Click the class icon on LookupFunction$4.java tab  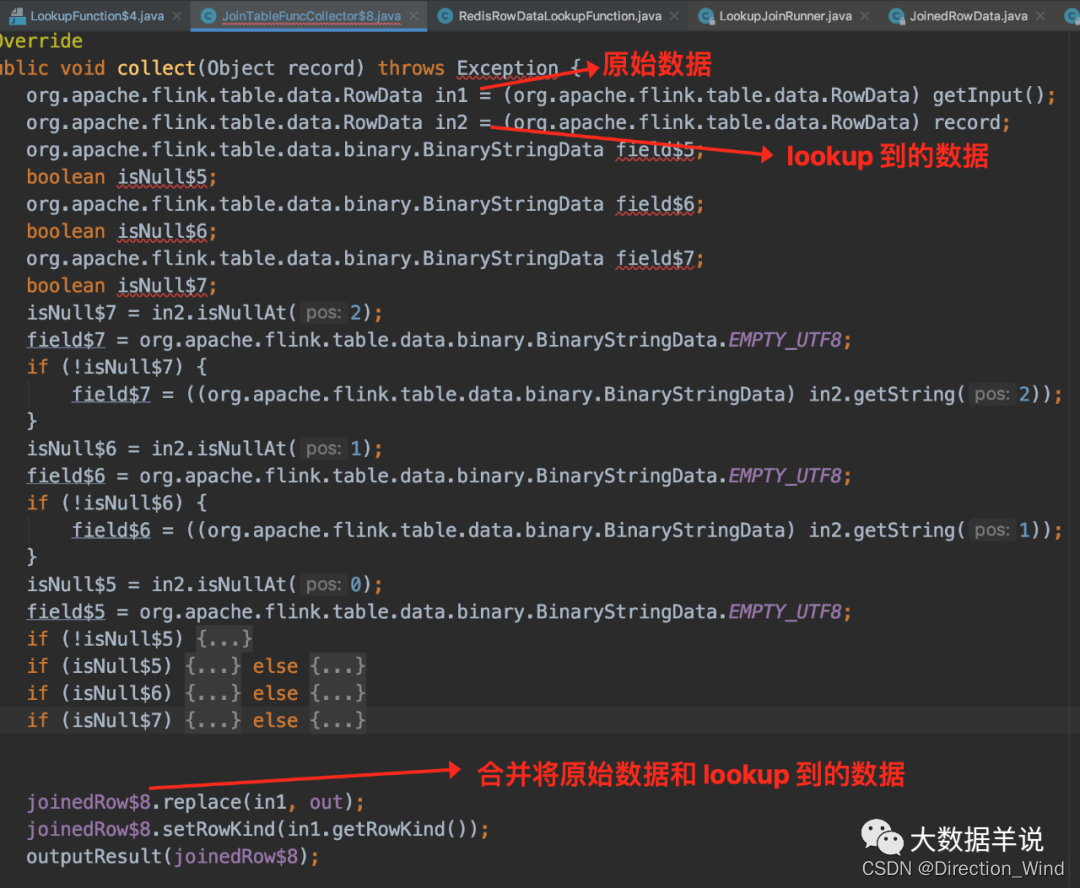15,16
